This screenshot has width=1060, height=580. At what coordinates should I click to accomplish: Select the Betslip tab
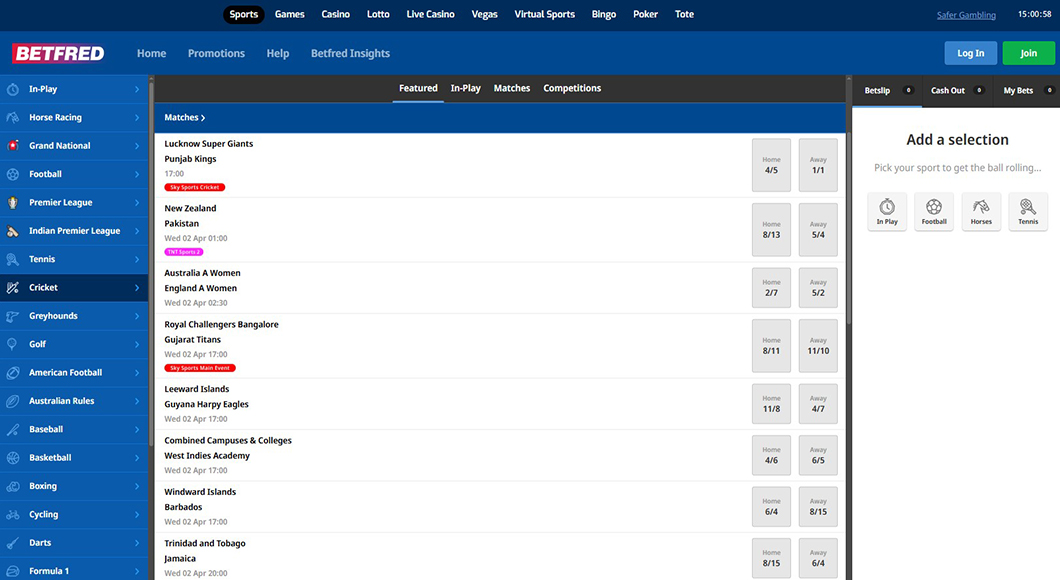point(887,91)
